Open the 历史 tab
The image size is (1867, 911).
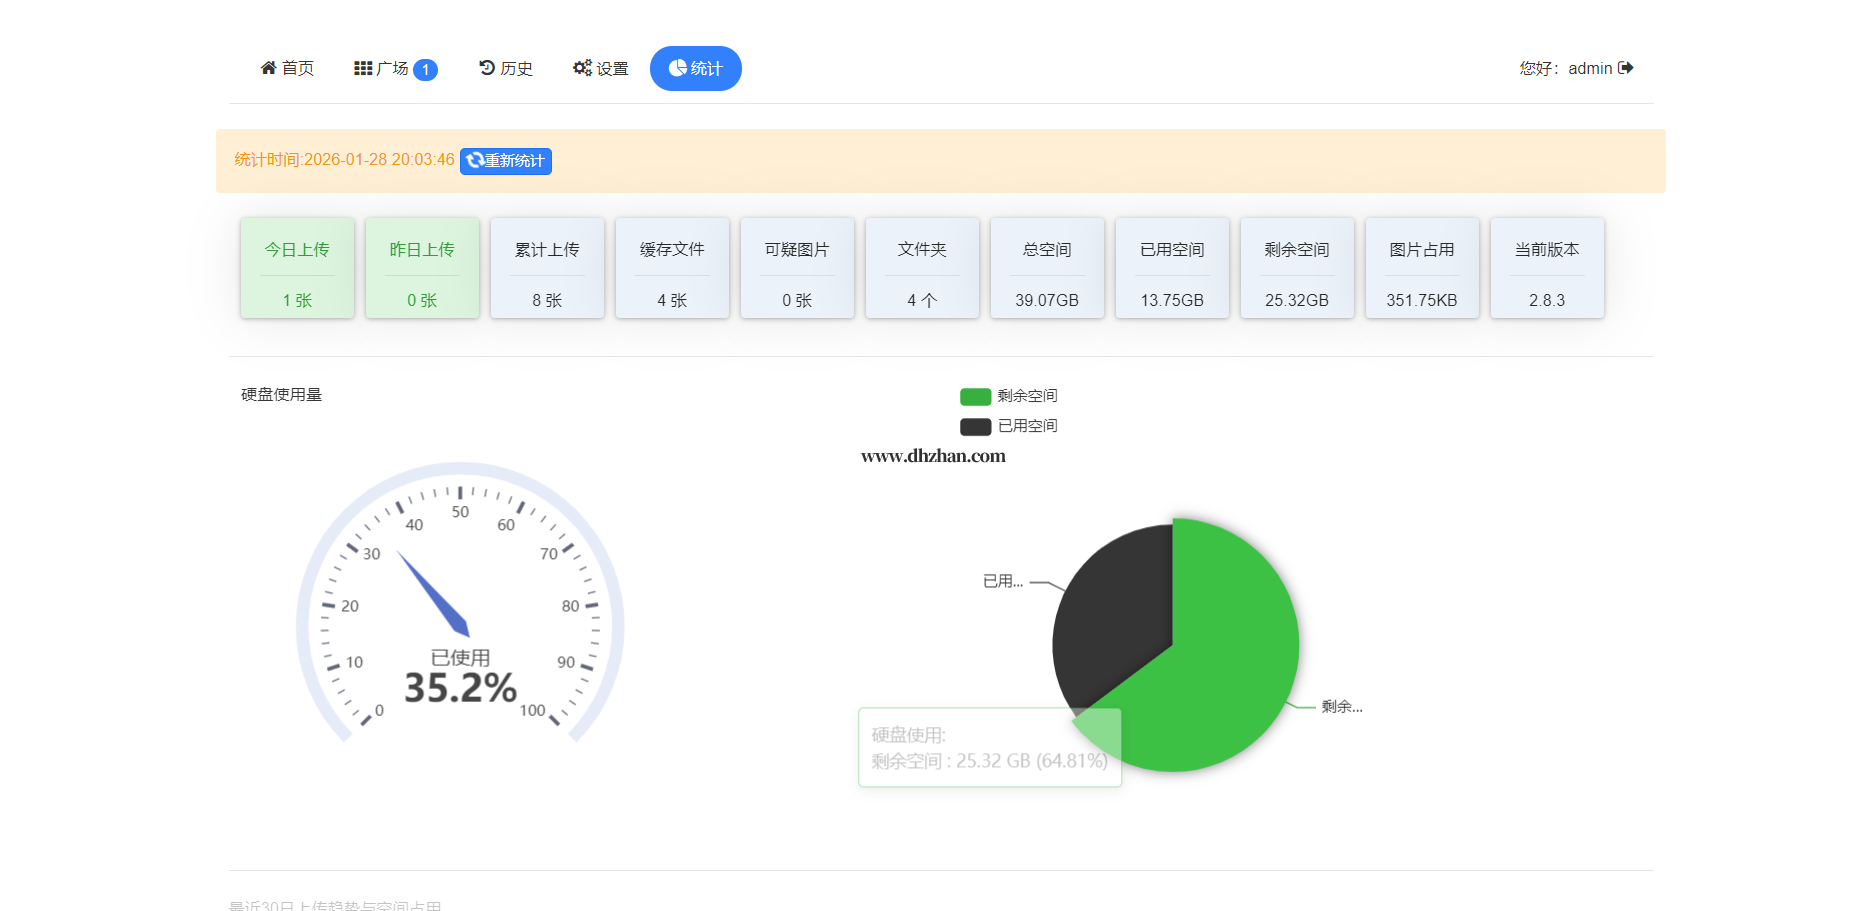(x=506, y=68)
